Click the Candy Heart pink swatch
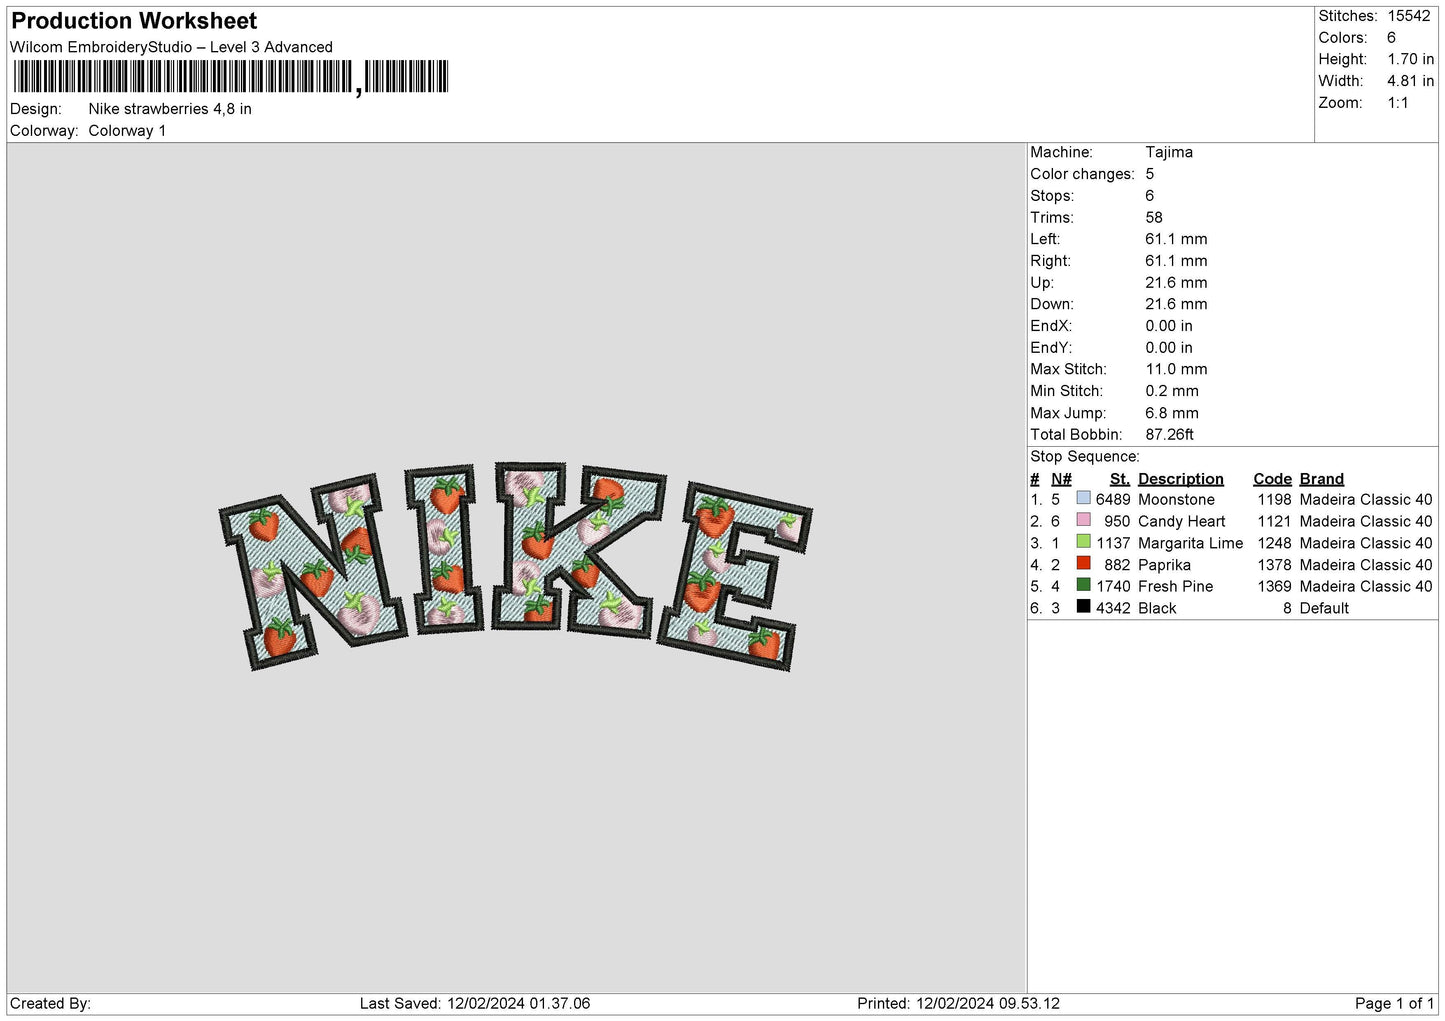1445x1021 pixels. pyautogui.click(x=1083, y=520)
